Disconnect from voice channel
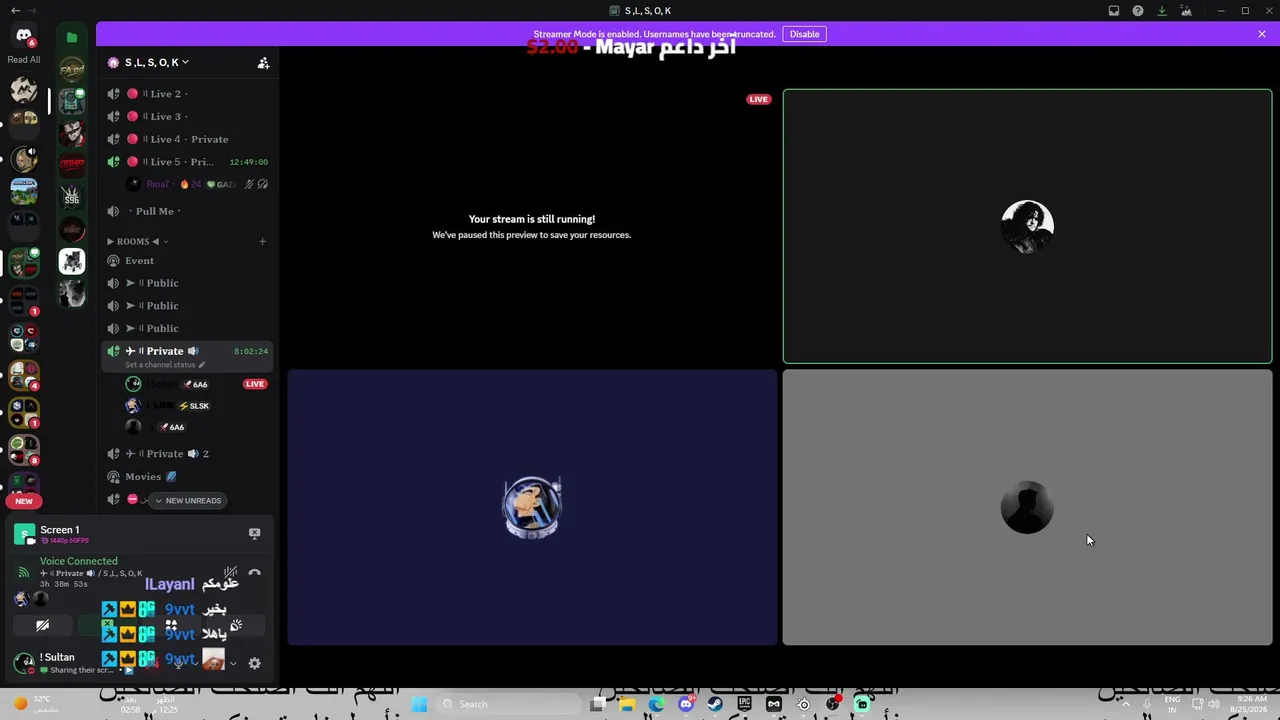 point(254,573)
